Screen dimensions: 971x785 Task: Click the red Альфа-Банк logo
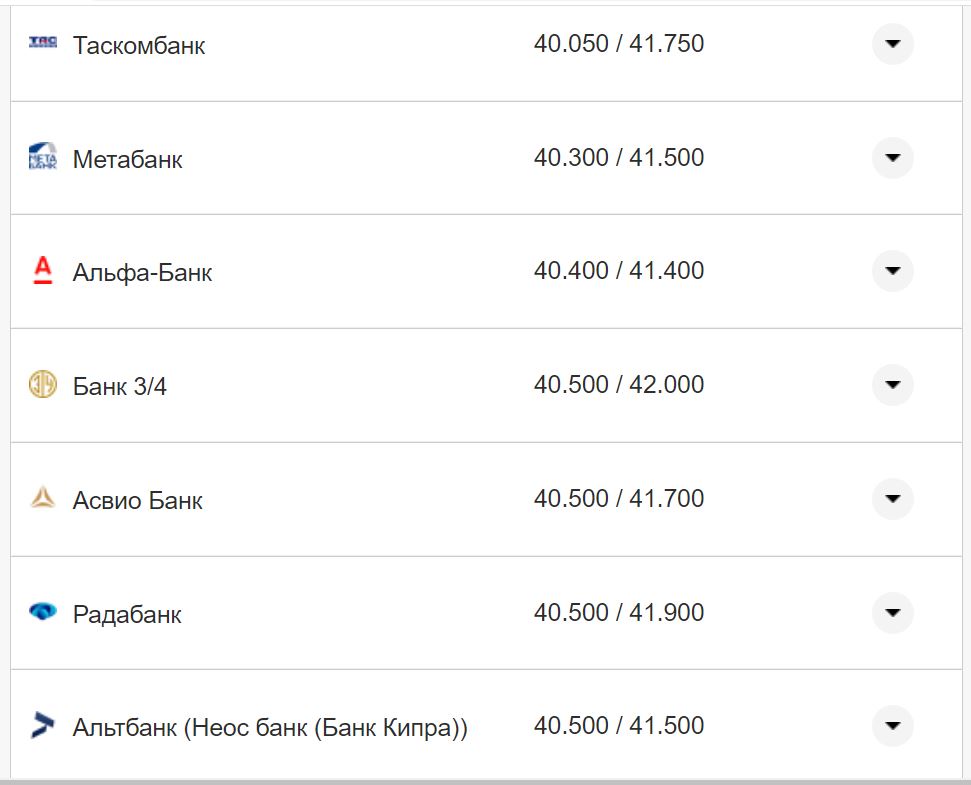coord(43,271)
